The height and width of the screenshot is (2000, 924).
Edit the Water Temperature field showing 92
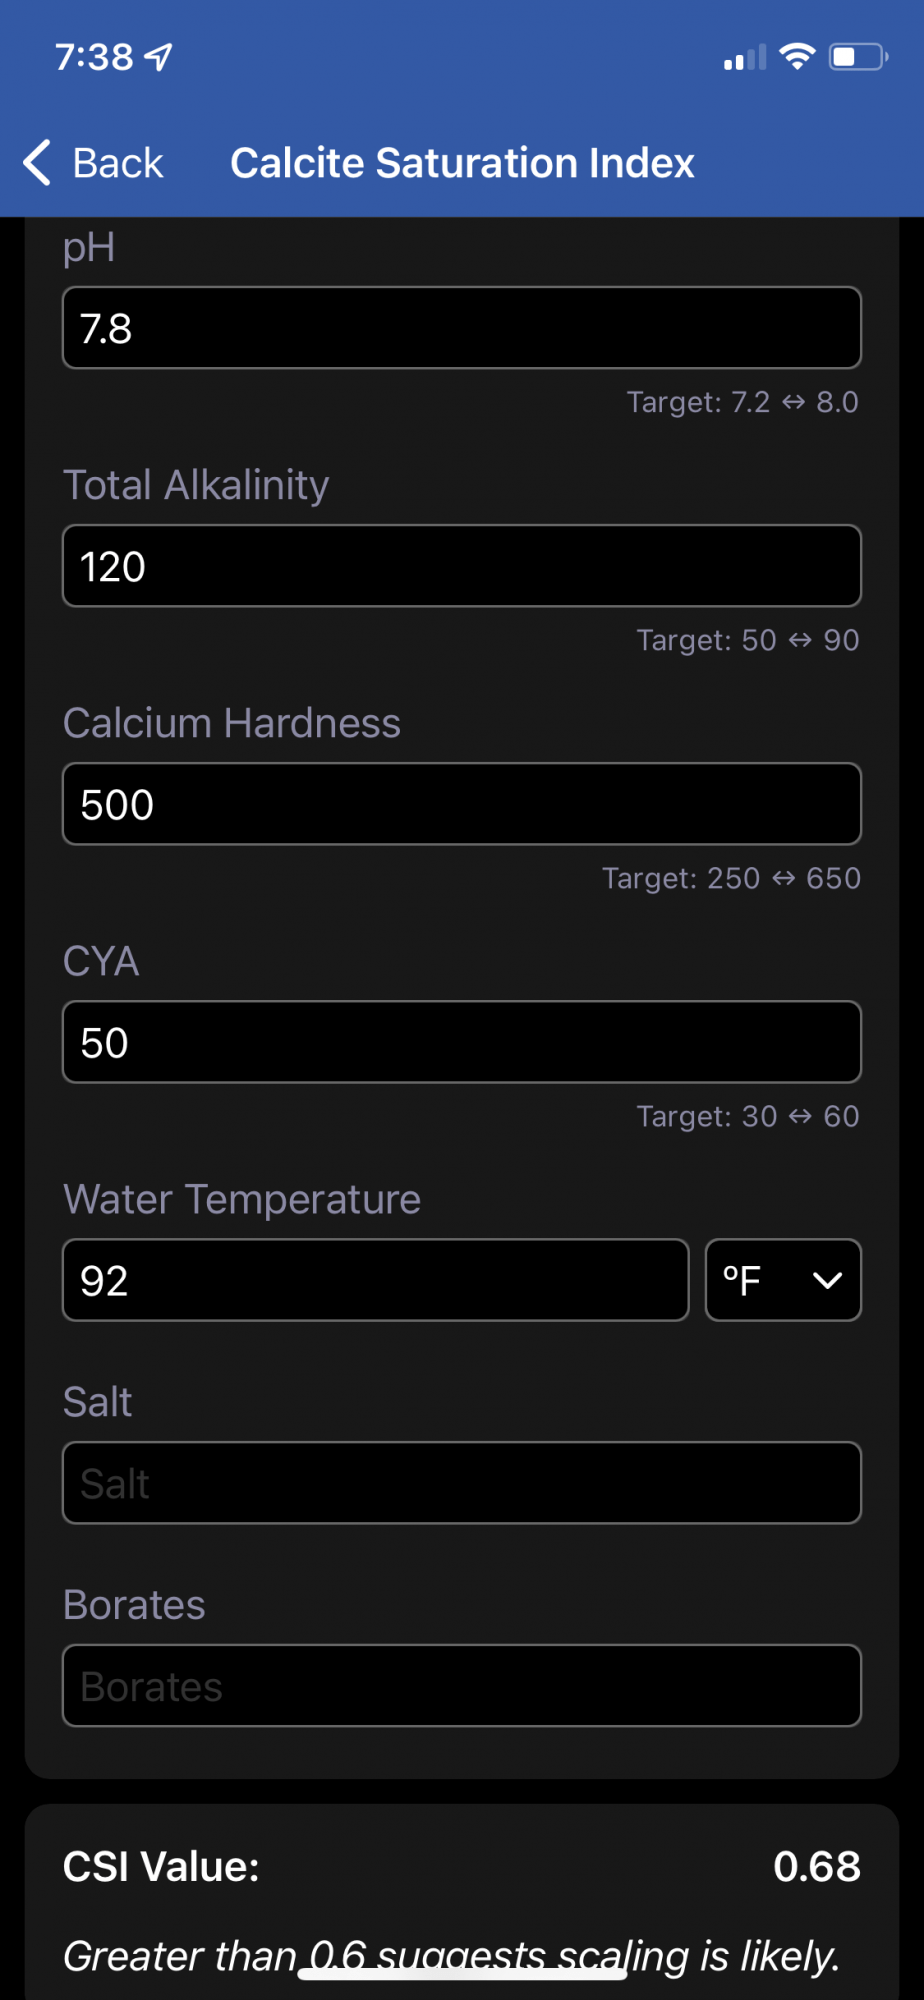[x=376, y=1280]
